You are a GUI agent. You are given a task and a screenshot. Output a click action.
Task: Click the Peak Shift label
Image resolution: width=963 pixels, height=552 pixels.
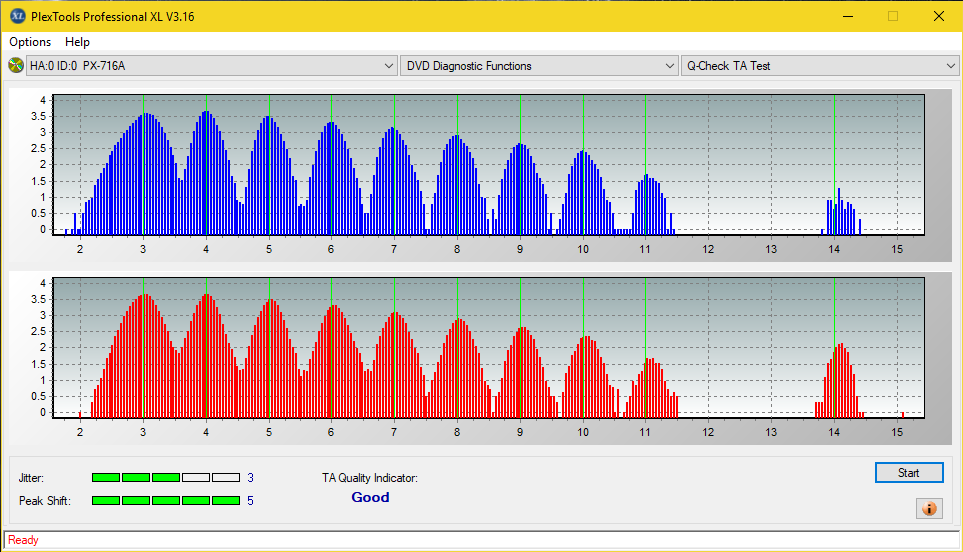tap(45, 501)
